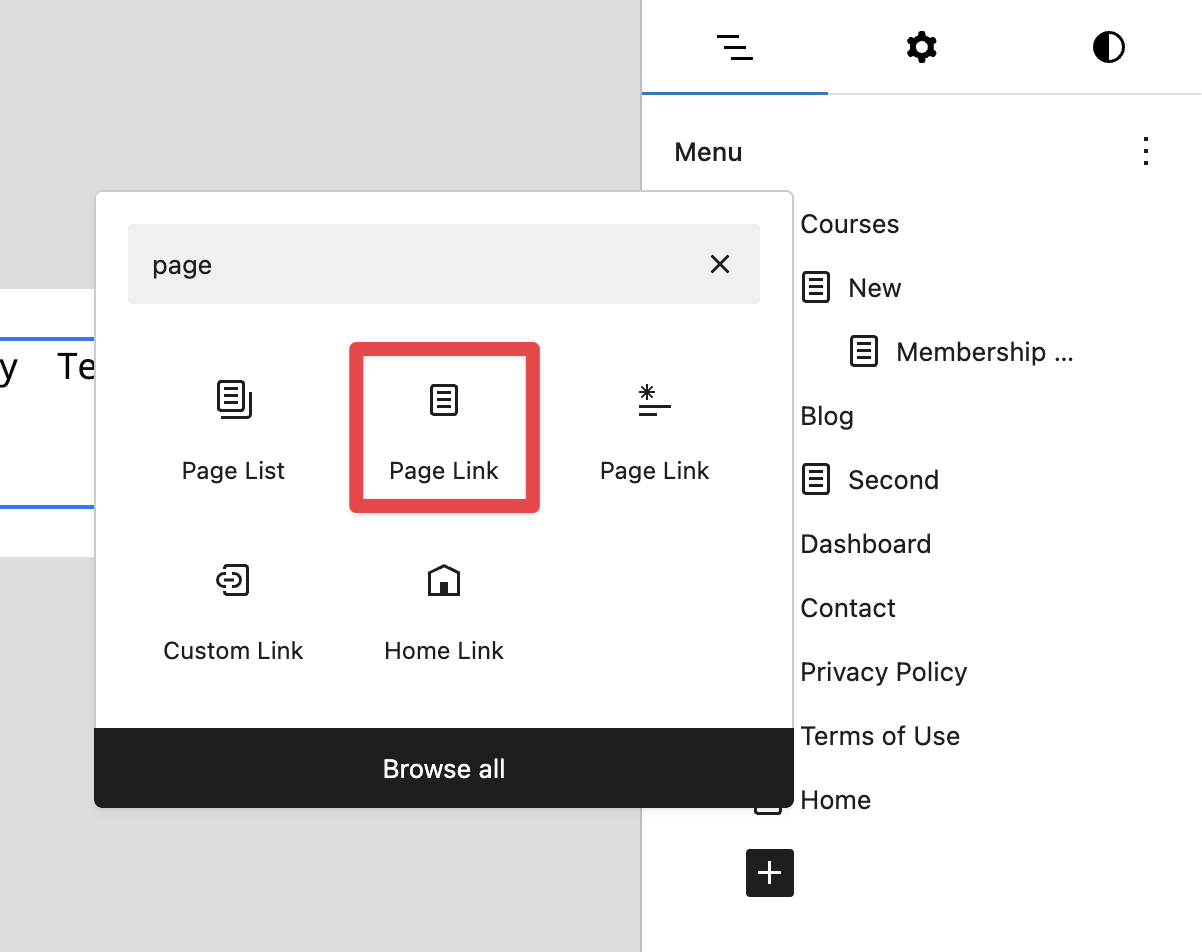
Task: Open the Menu three-dot options
Action: pos(1146,152)
